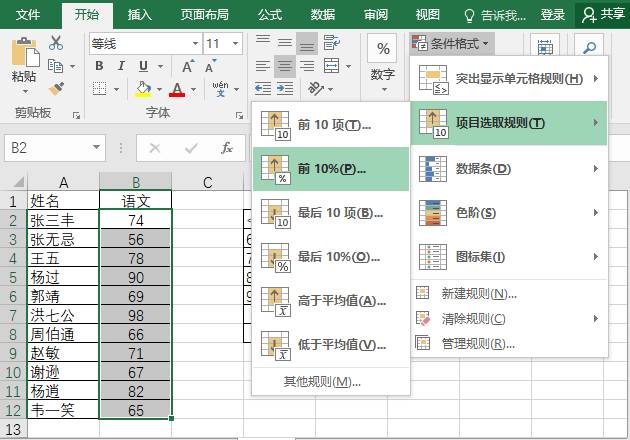Open 数据条(D) submenu

coord(509,169)
